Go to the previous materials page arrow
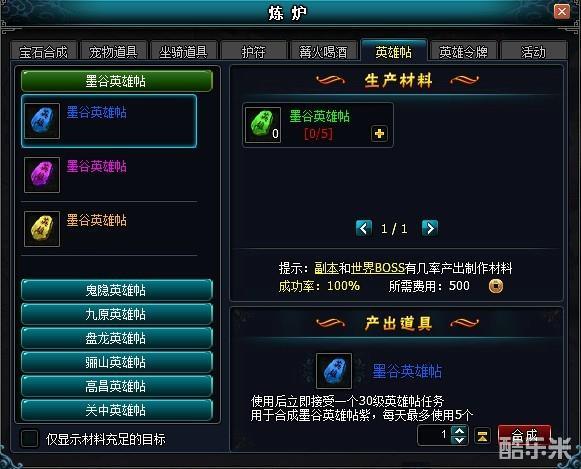The height and width of the screenshot is (469, 581). pos(363,228)
